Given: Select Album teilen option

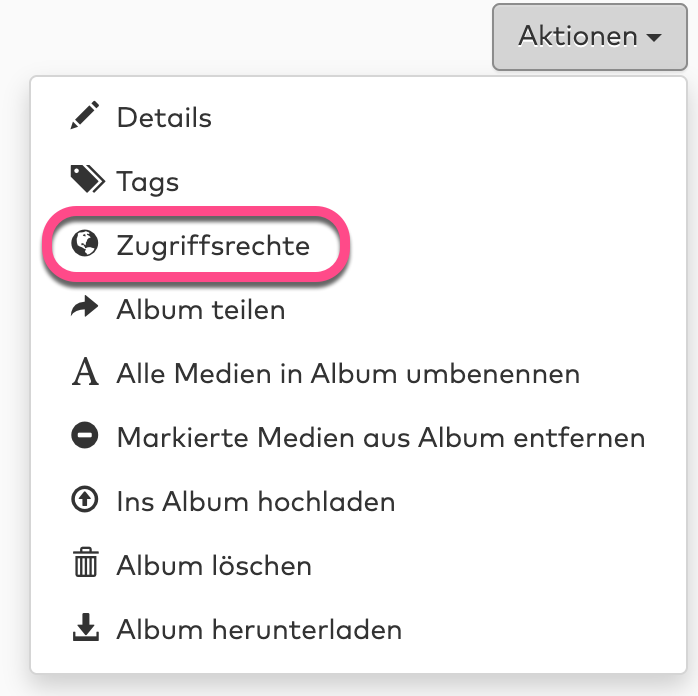Looking at the screenshot, I should pyautogui.click(x=201, y=310).
